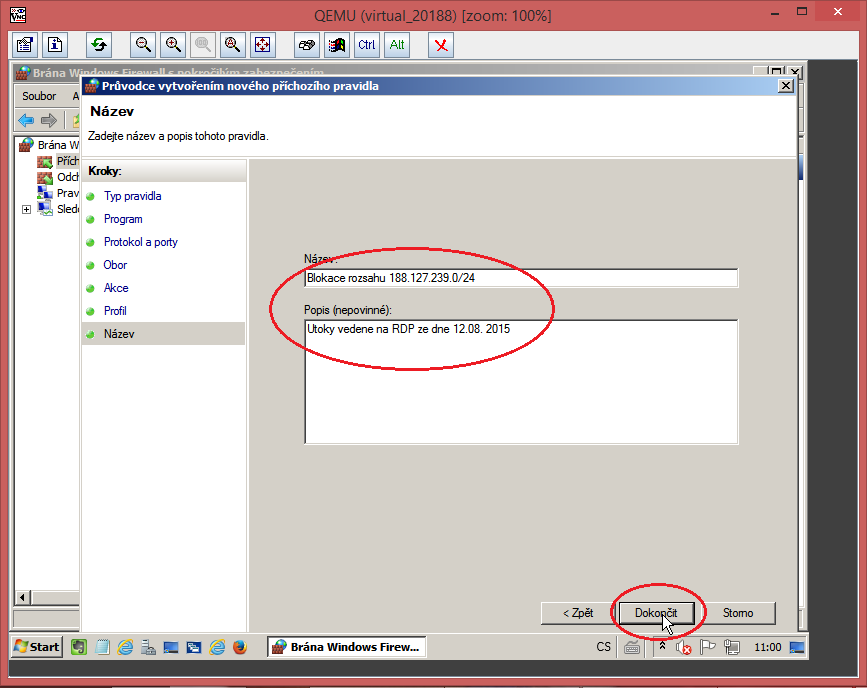Send Ctrl+Esc Windows key to remote

(x=337, y=45)
